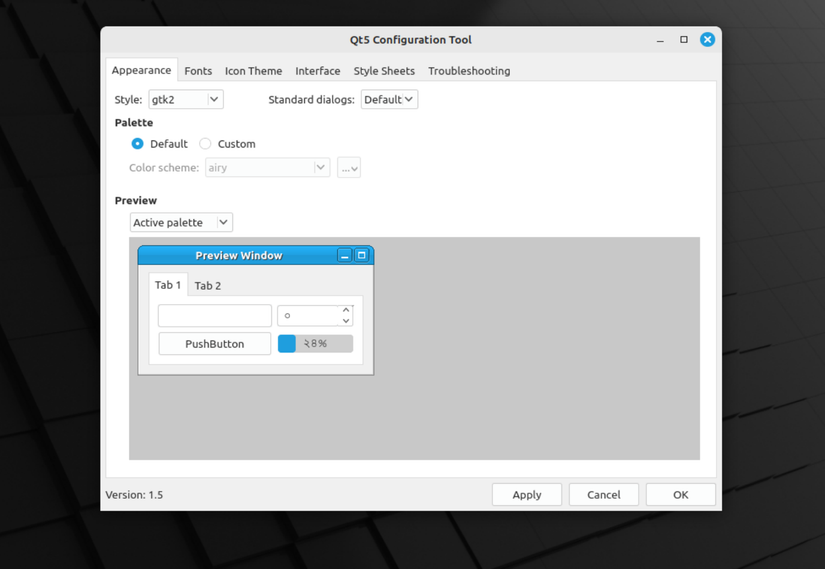Click the Preview Window maximize icon
The width and height of the screenshot is (825, 569).
coord(361,255)
